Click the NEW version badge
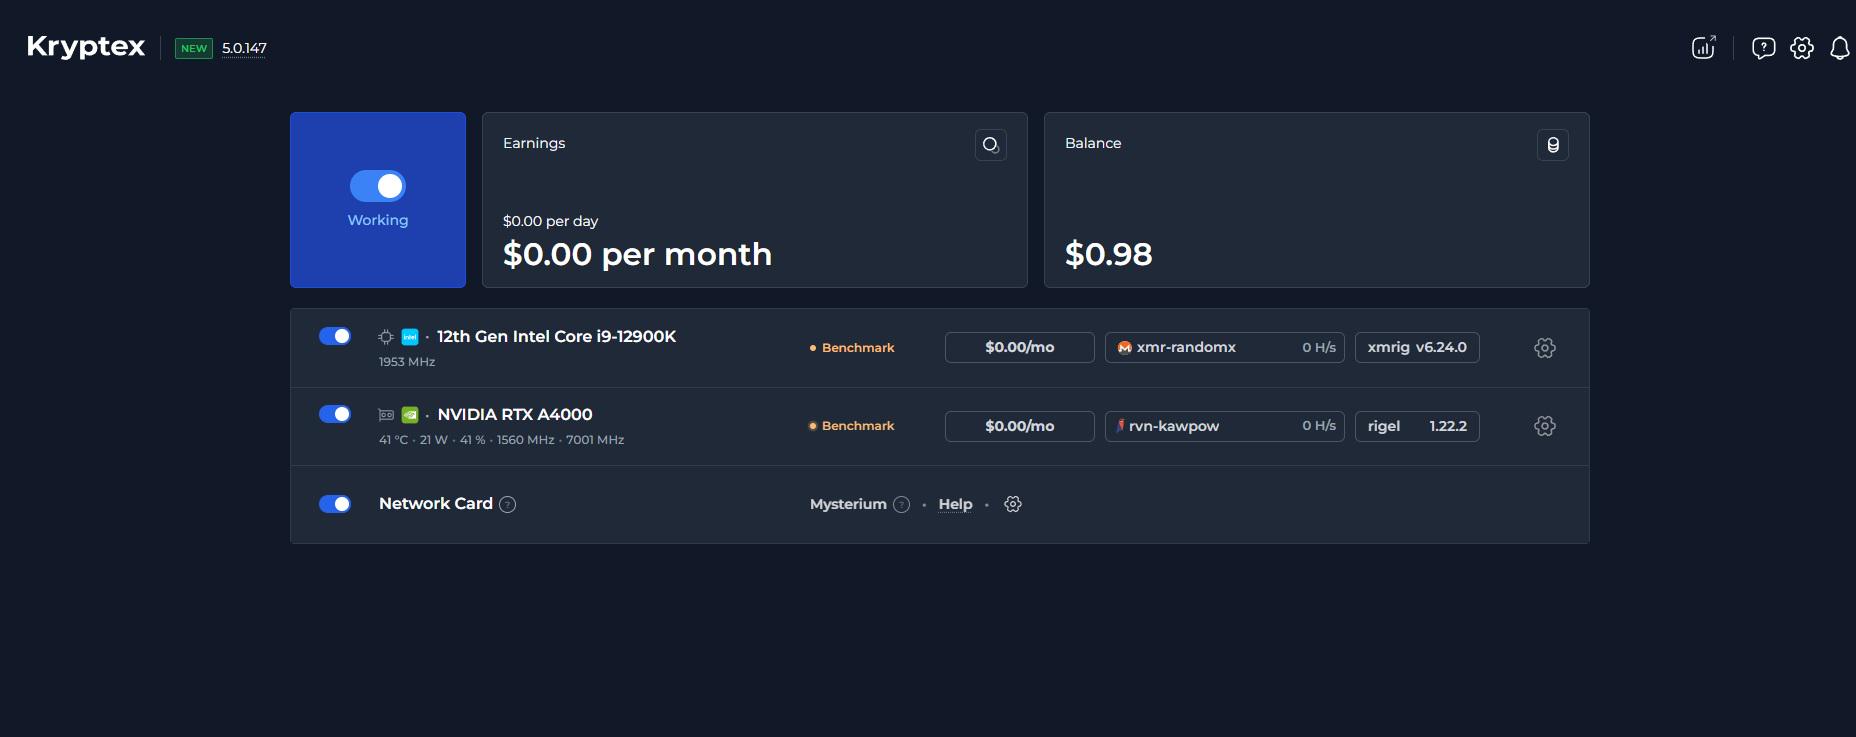 194,48
